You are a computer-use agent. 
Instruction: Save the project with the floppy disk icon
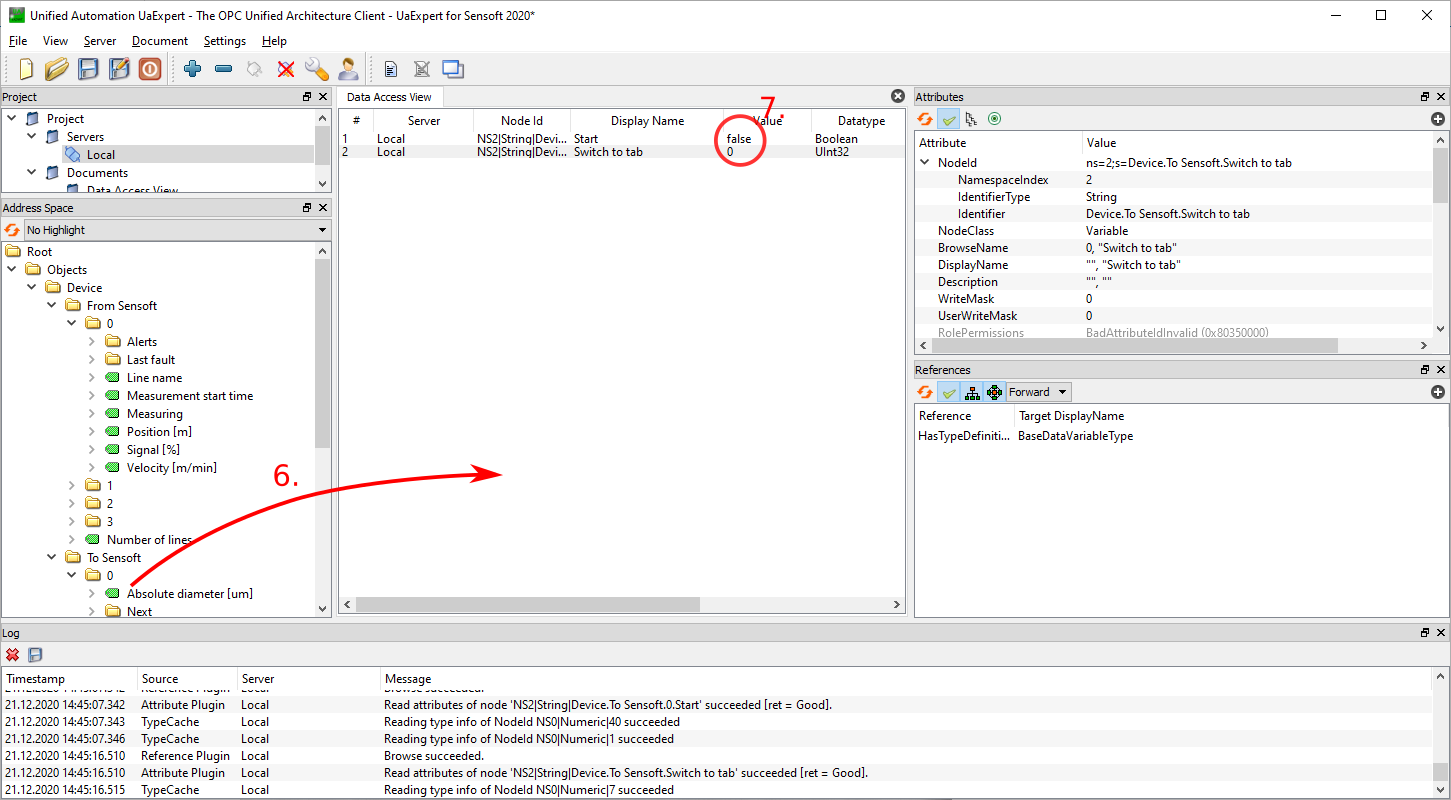(88, 69)
